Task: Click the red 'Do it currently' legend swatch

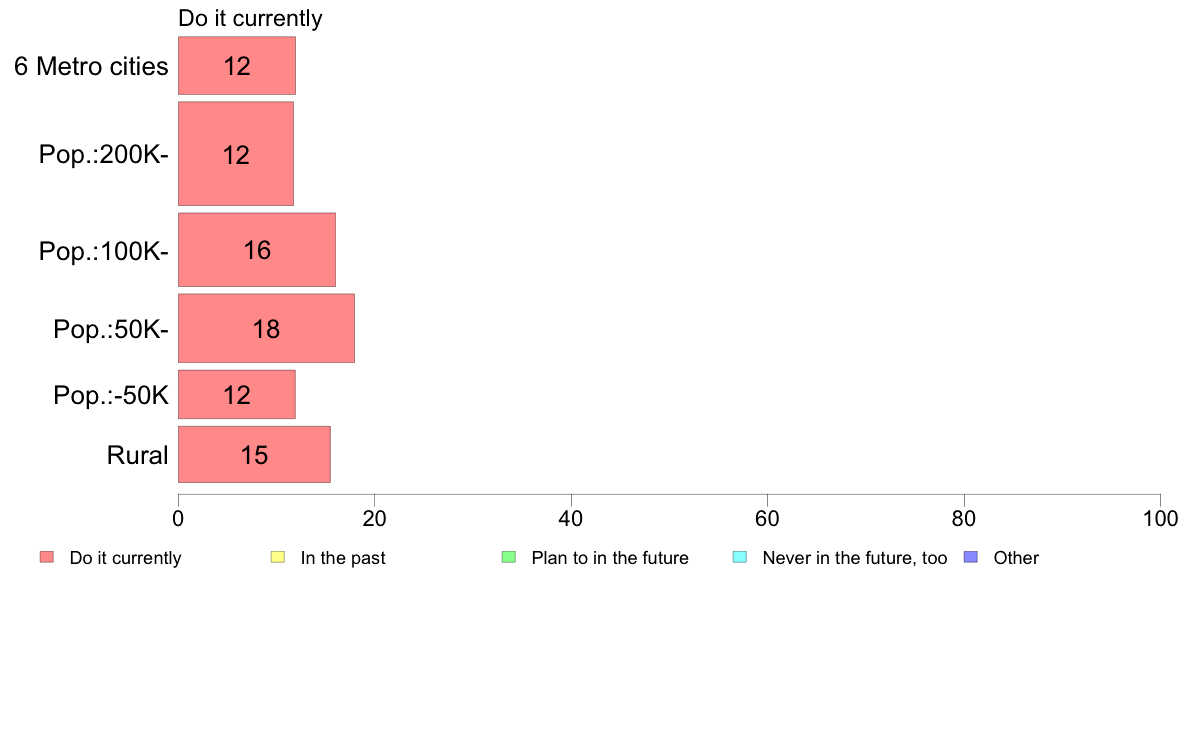Action: point(47,557)
